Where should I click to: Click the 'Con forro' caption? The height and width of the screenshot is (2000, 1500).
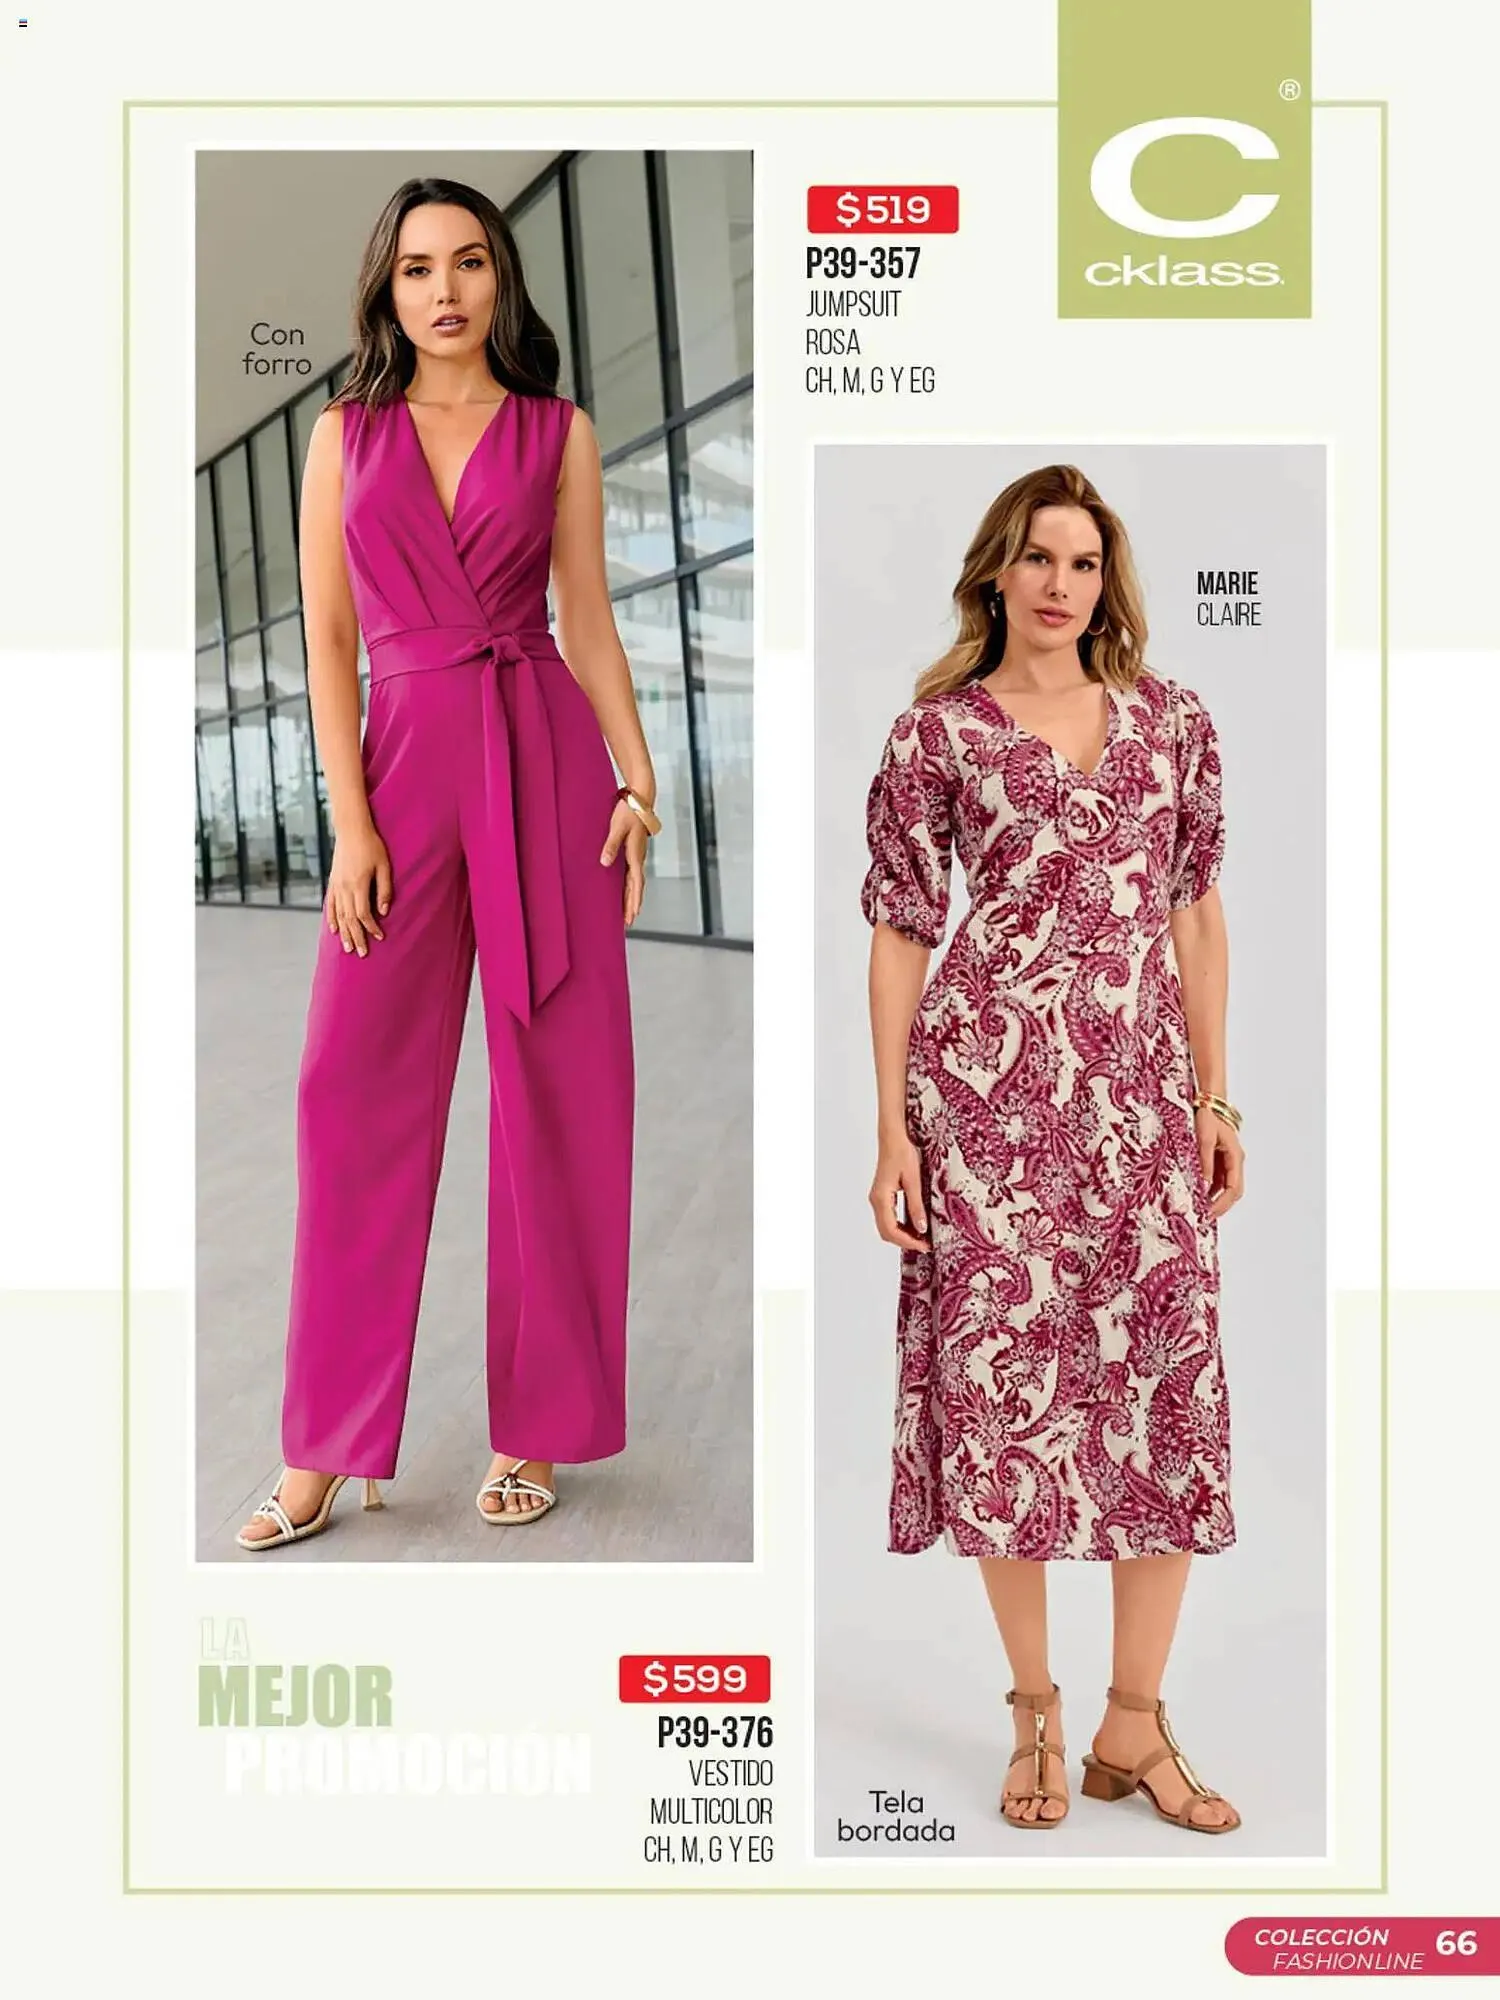[x=277, y=349]
